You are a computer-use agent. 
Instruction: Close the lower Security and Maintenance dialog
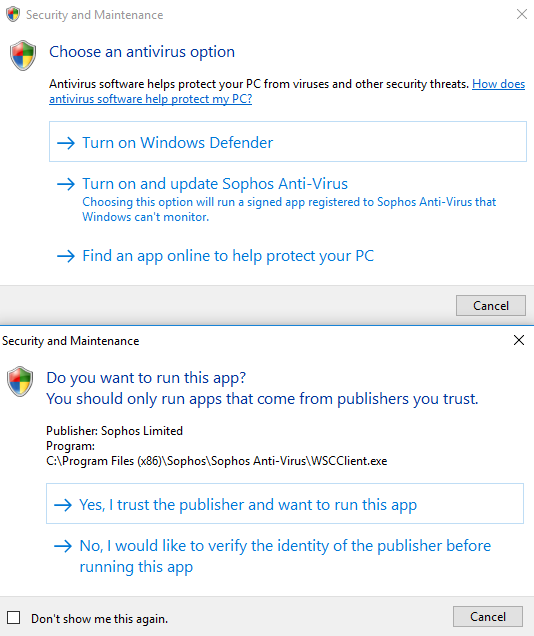(x=519, y=340)
